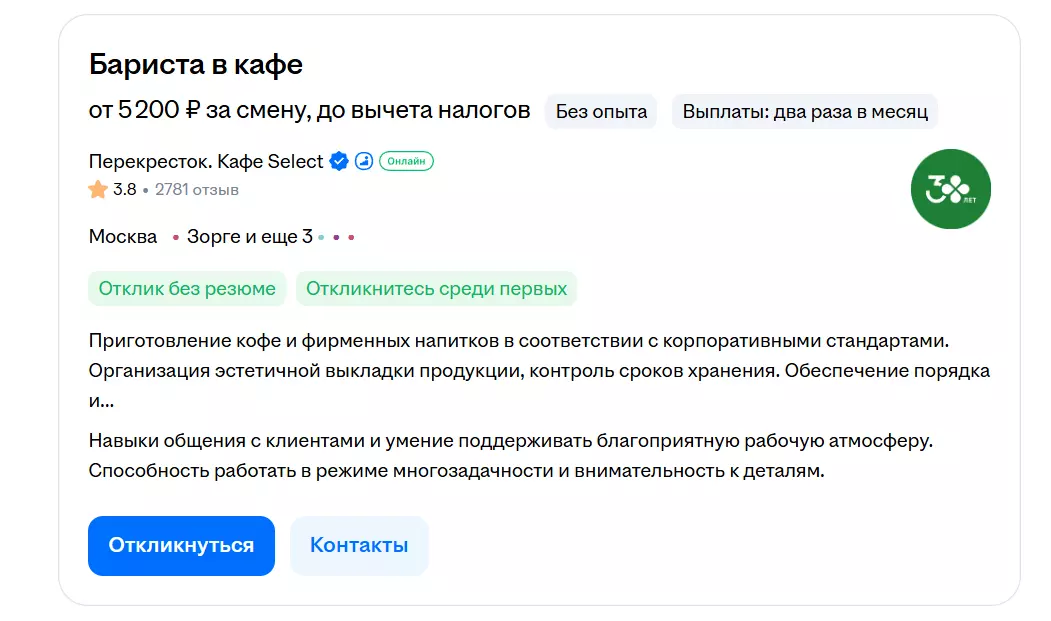Expand the Зорге и еще 3 stations
This screenshot has height=621, width=1051.
(249, 237)
